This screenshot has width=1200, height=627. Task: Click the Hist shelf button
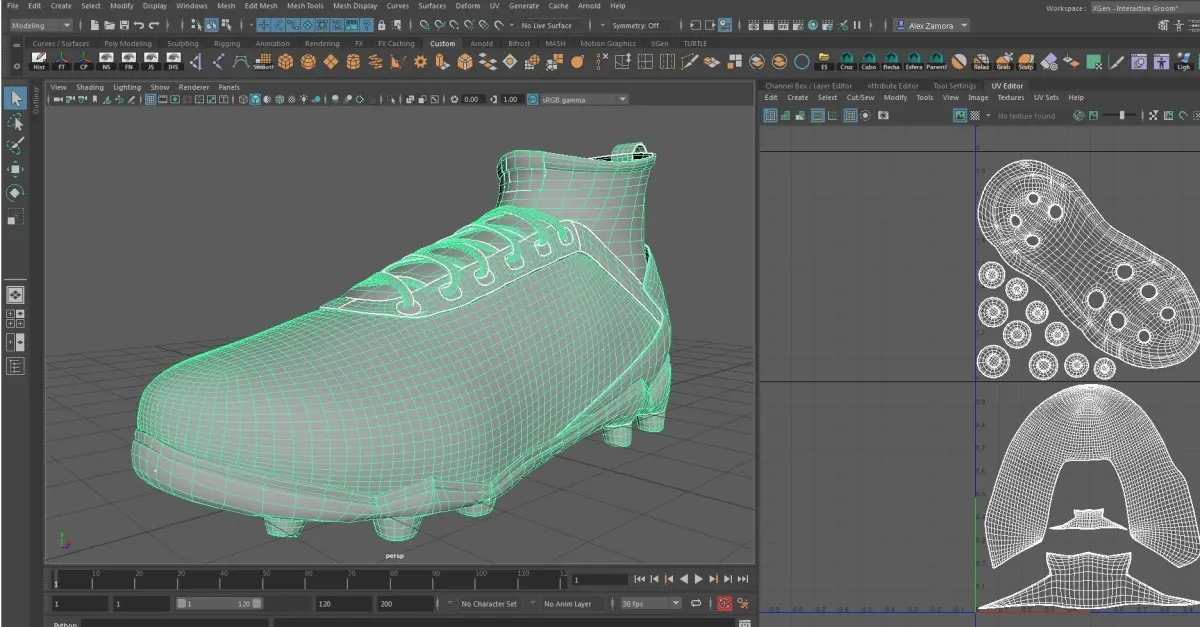(x=39, y=62)
